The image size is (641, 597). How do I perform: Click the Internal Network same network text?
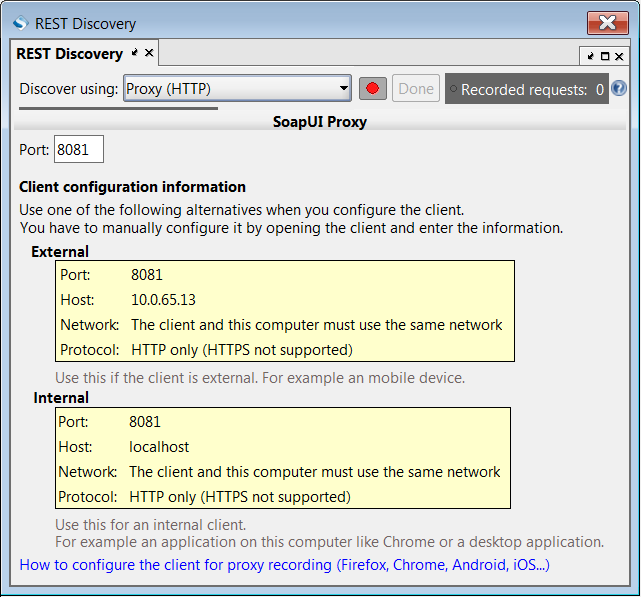click(x=315, y=472)
